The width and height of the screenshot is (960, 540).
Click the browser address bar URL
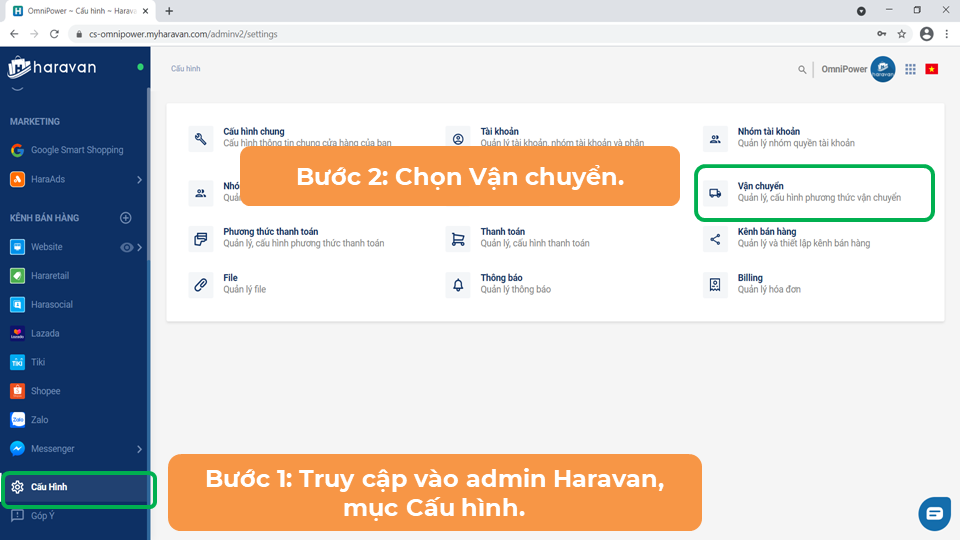(x=183, y=34)
